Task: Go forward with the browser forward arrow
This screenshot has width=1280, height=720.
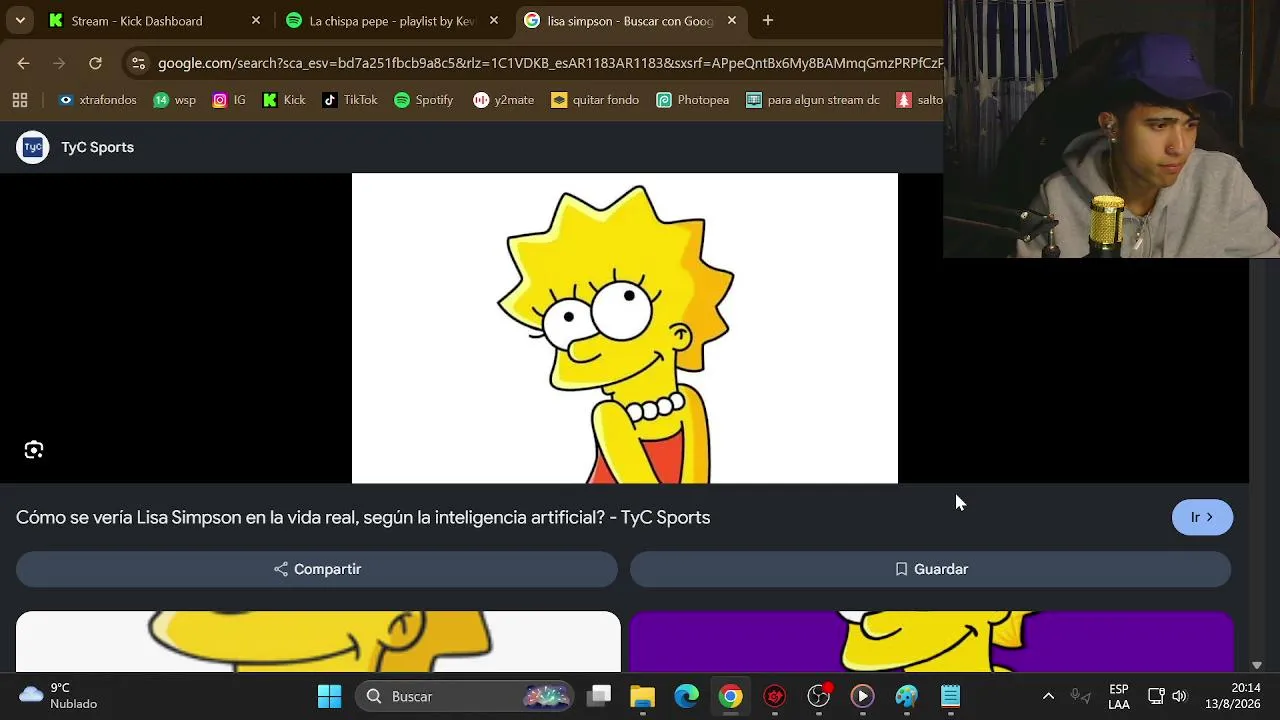Action: (x=59, y=63)
